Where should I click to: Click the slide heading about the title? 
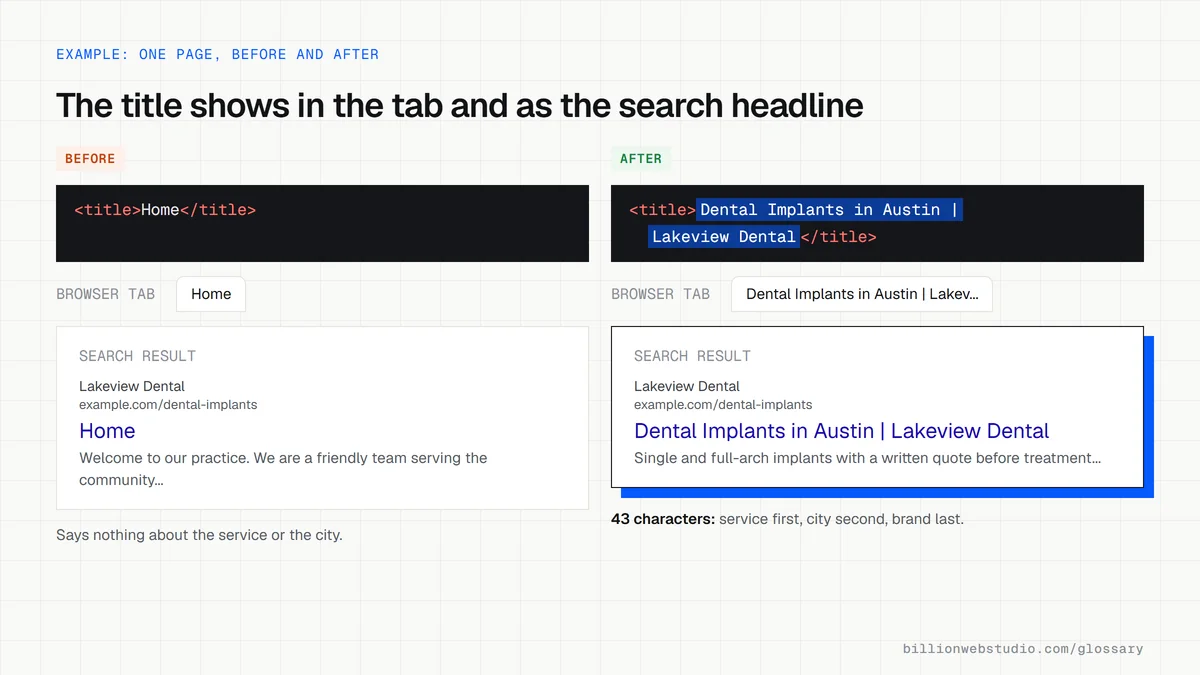click(459, 105)
